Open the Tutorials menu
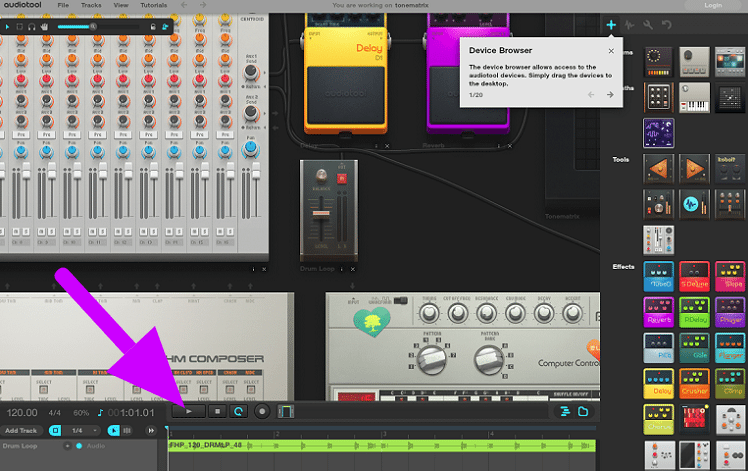Screen dimensions: 748x471 pos(154,5)
